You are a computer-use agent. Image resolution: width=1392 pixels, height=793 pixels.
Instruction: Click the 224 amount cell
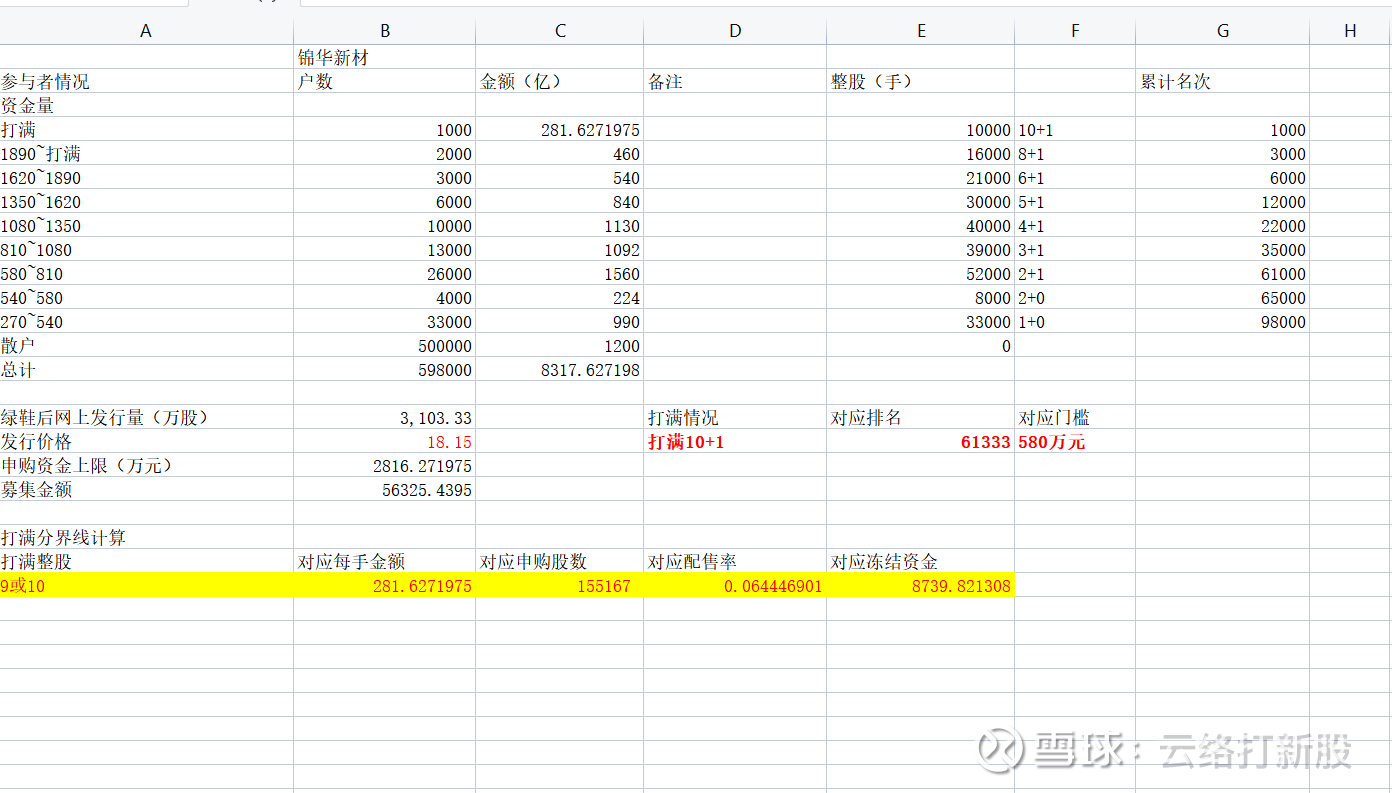coord(559,297)
